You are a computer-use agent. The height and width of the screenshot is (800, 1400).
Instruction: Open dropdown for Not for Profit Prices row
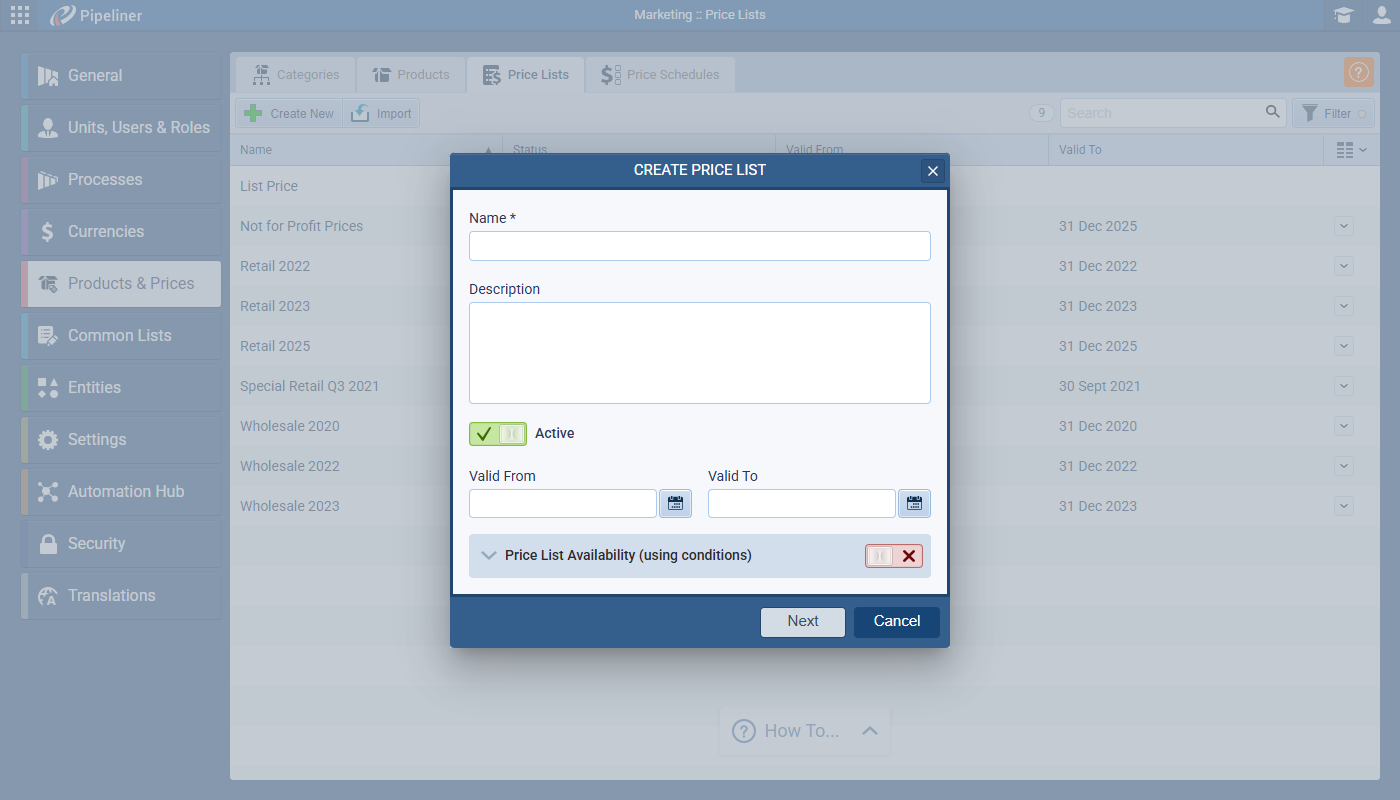(1344, 226)
